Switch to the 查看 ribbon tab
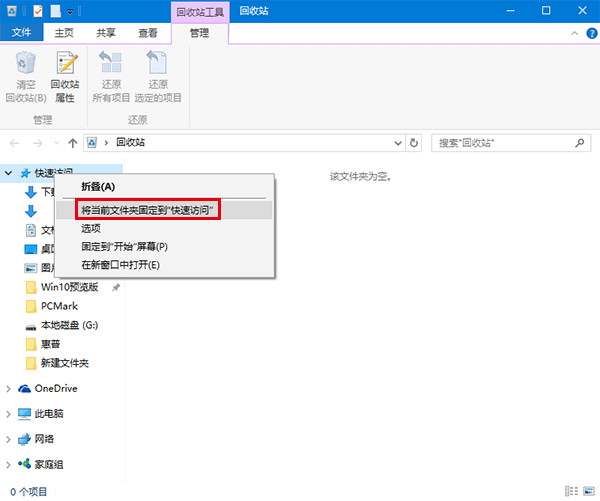Screen dimensions: 600x501 click(x=148, y=33)
